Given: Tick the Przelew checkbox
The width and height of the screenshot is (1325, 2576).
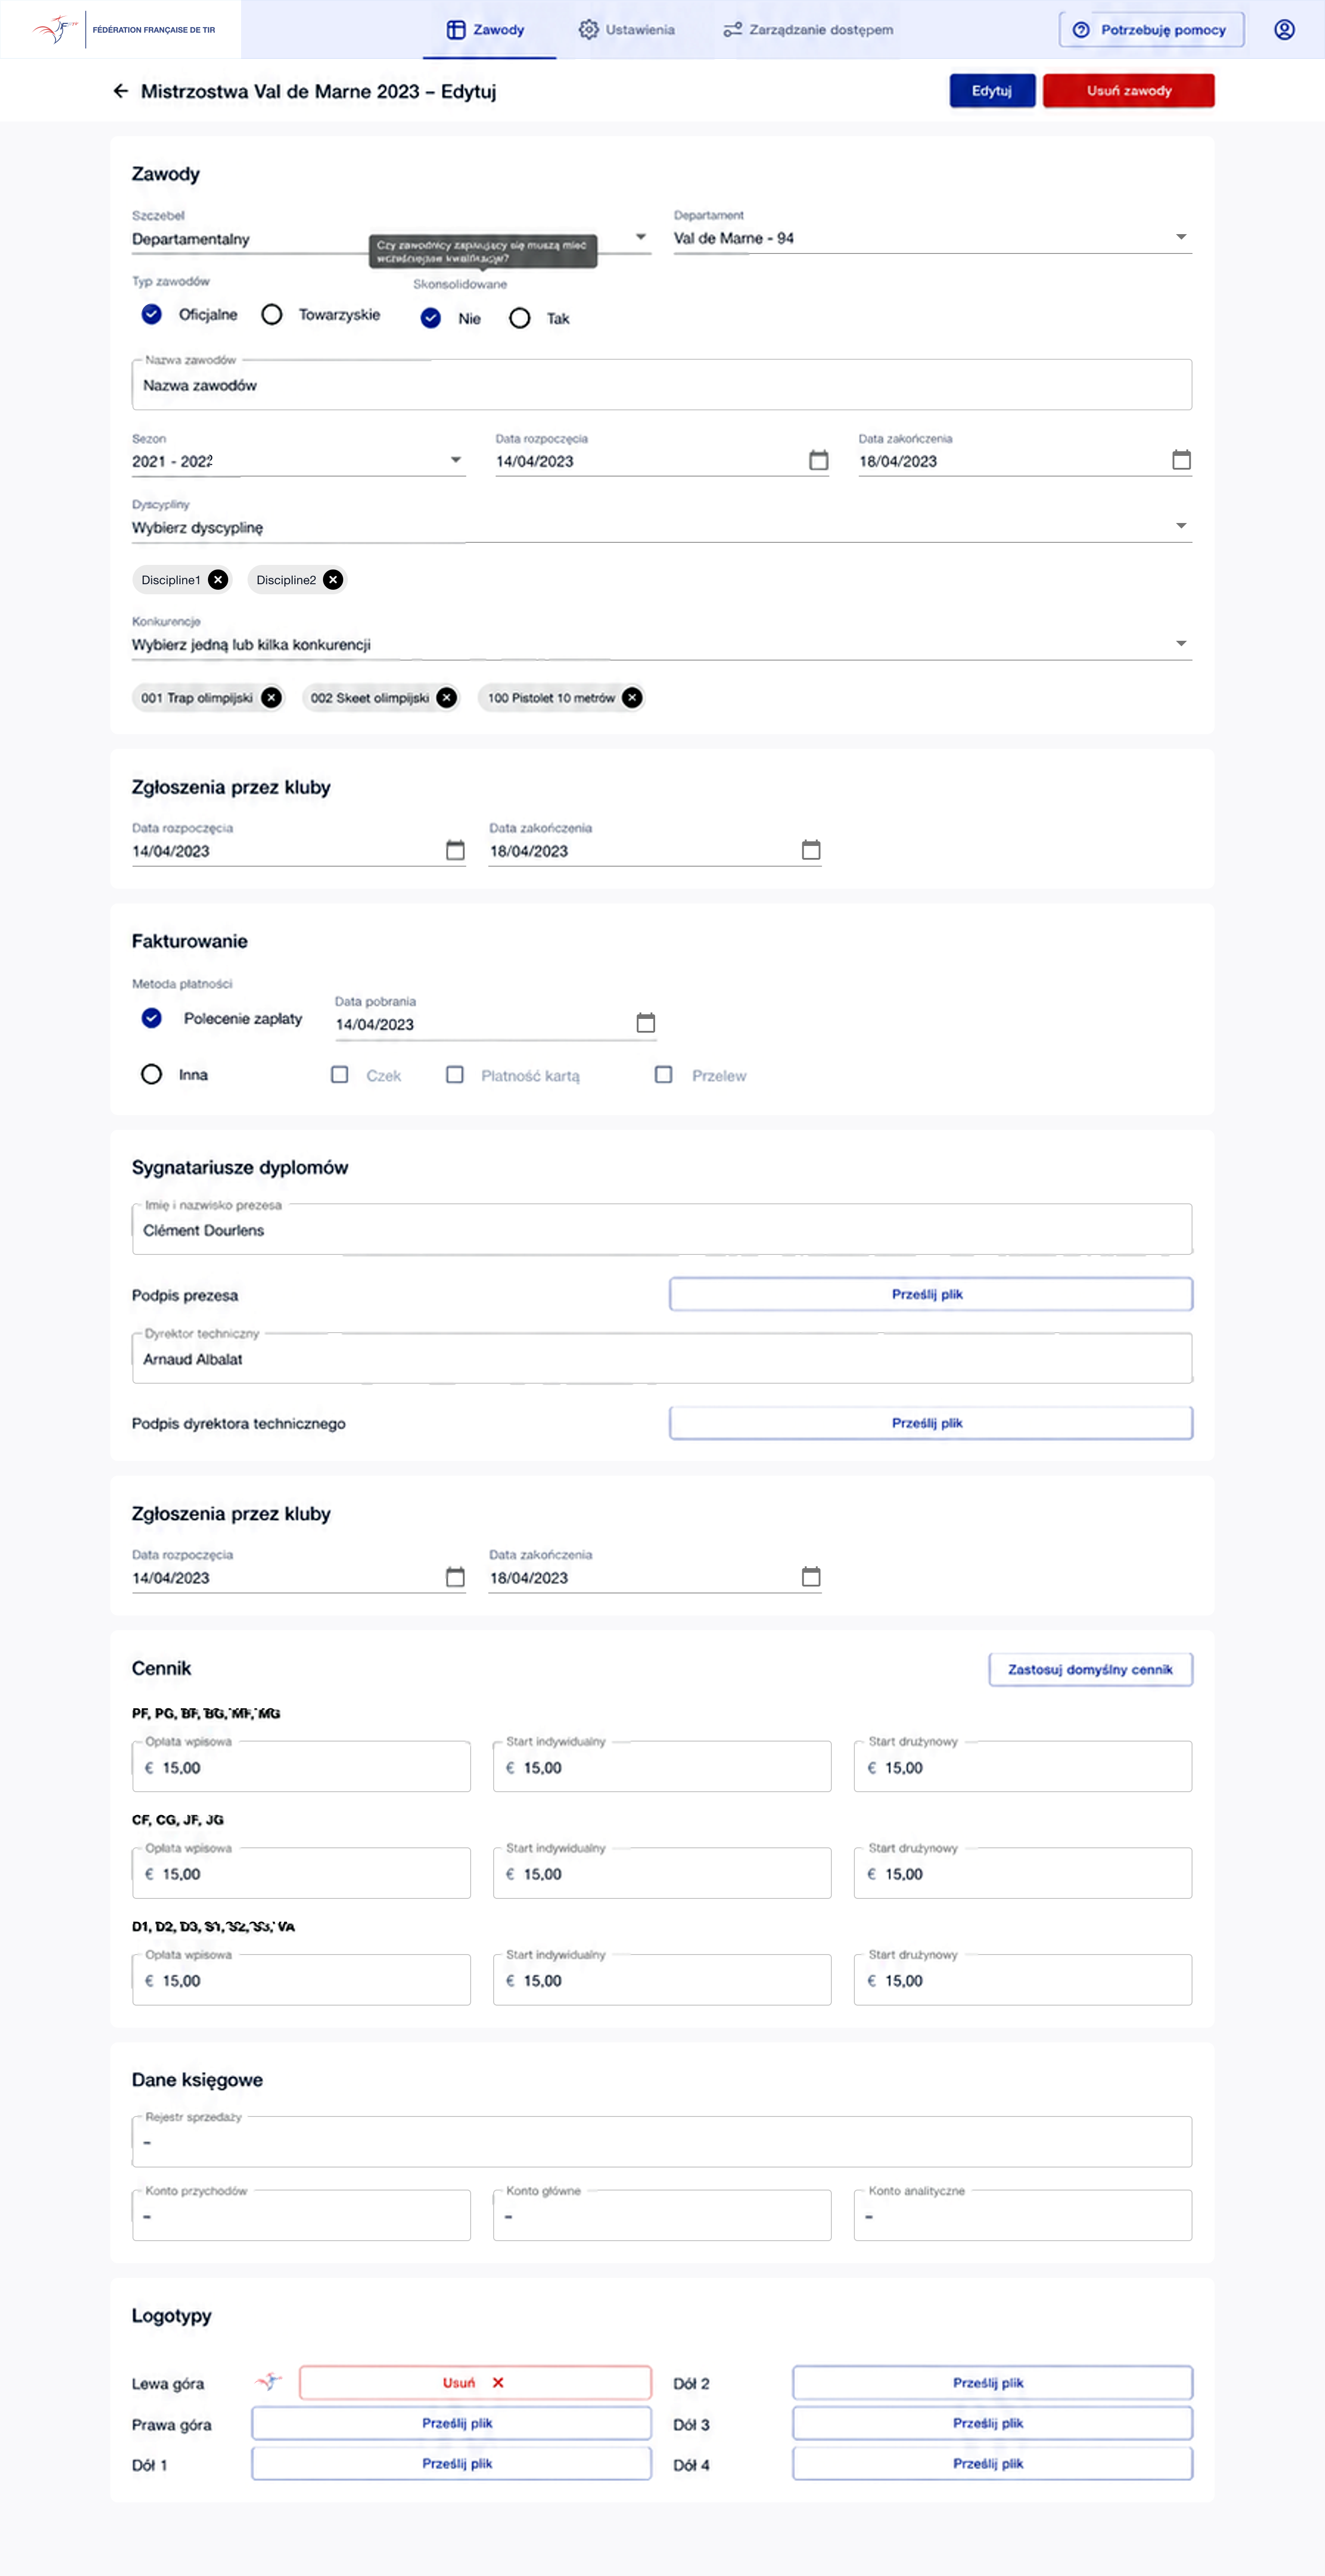Looking at the screenshot, I should point(663,1074).
